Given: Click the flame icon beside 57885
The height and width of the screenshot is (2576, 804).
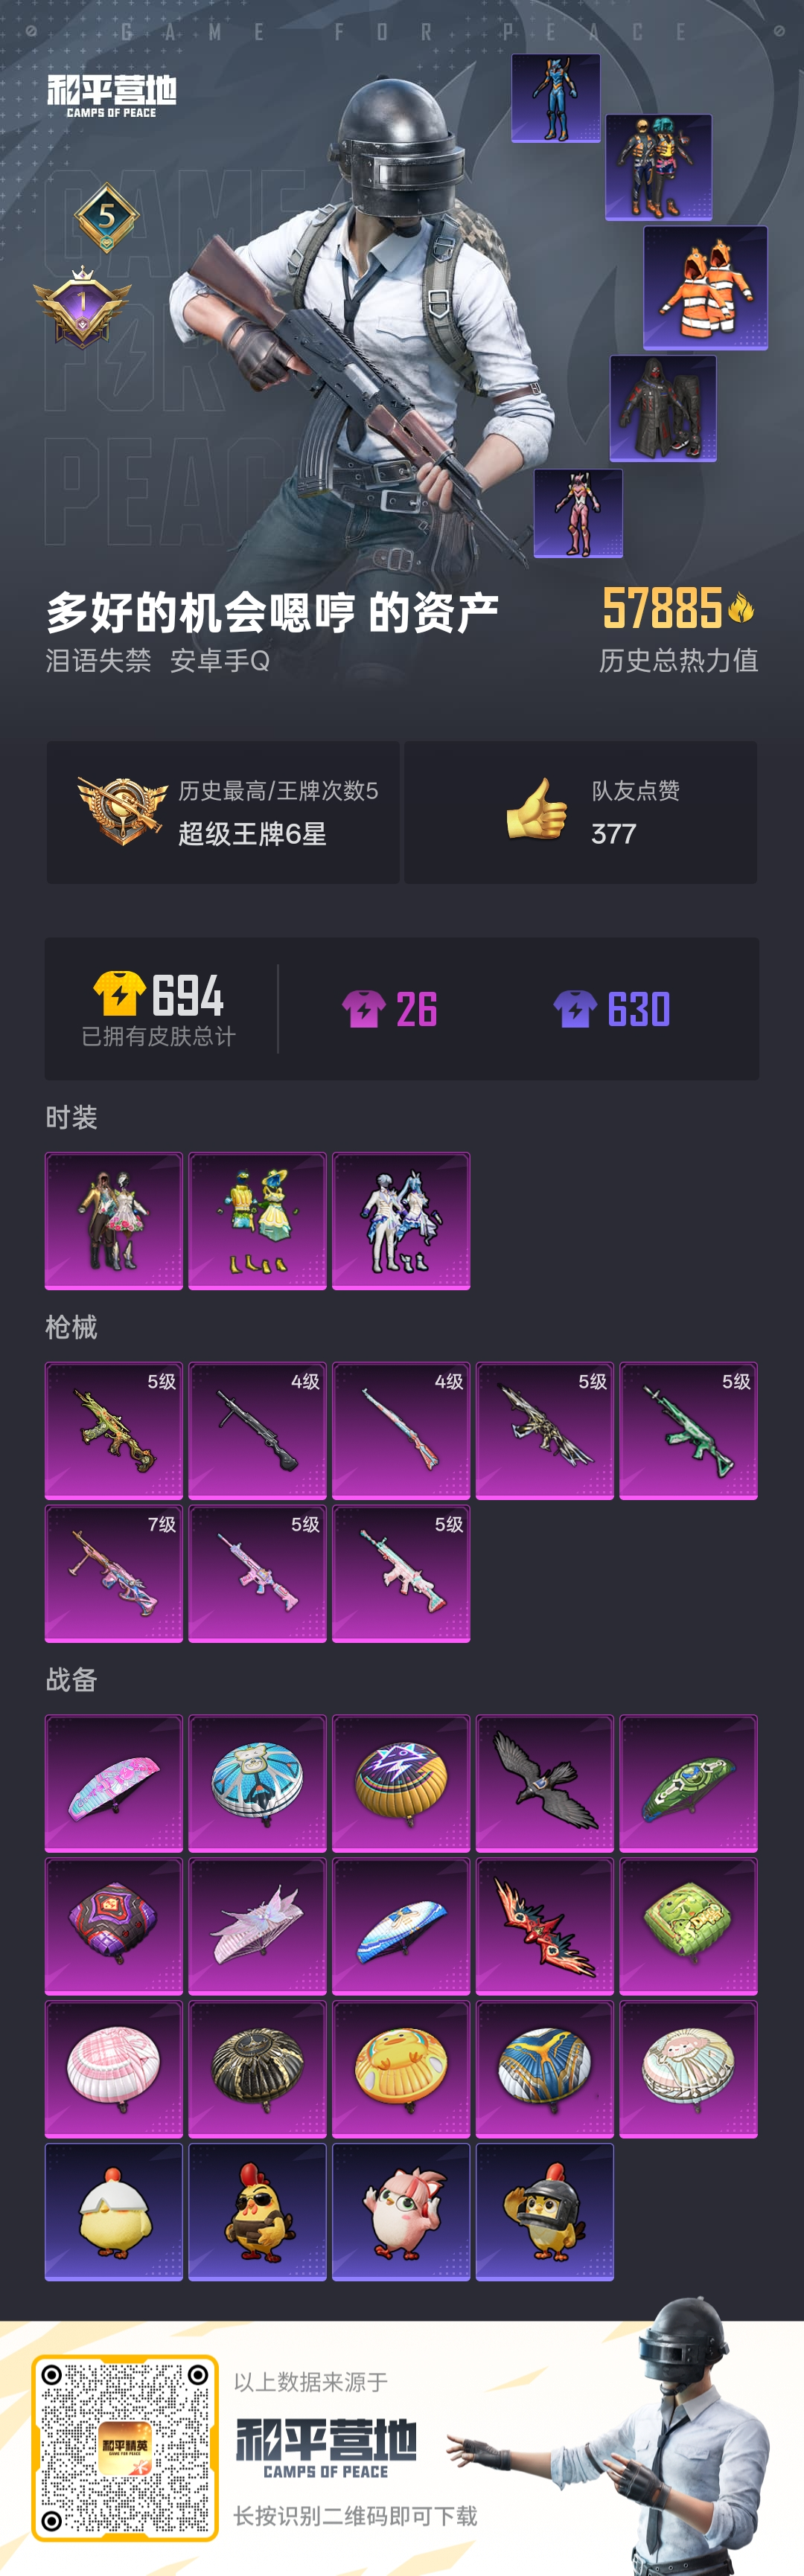Looking at the screenshot, I should coord(741,607).
